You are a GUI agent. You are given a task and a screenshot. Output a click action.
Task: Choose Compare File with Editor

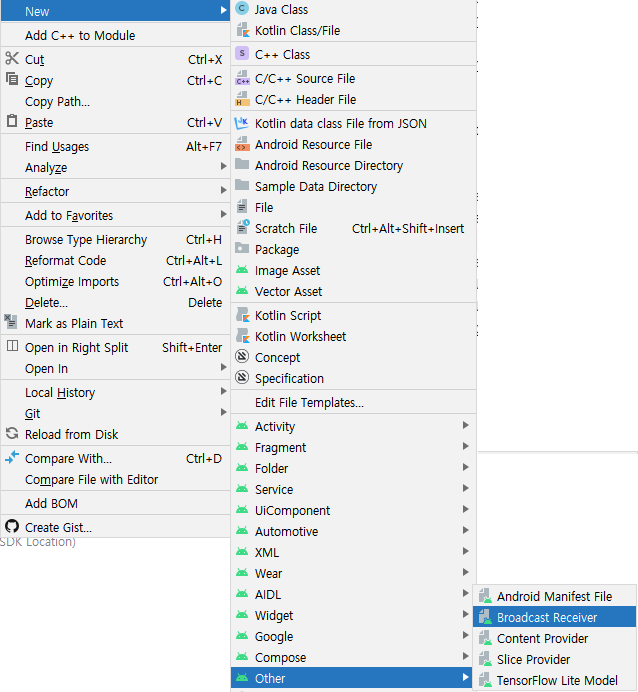(x=116, y=480)
